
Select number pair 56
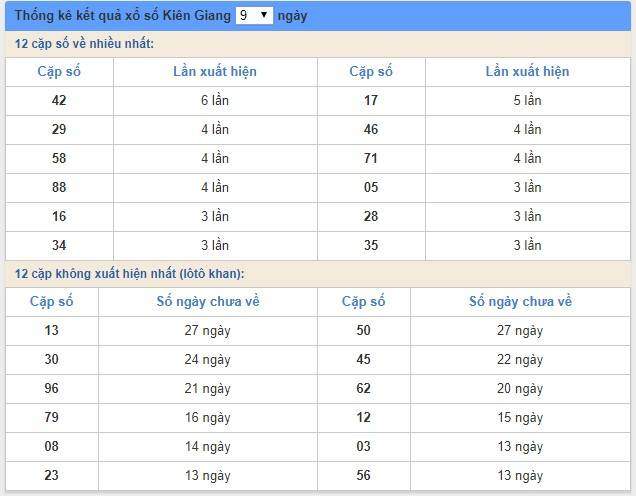[364, 476]
